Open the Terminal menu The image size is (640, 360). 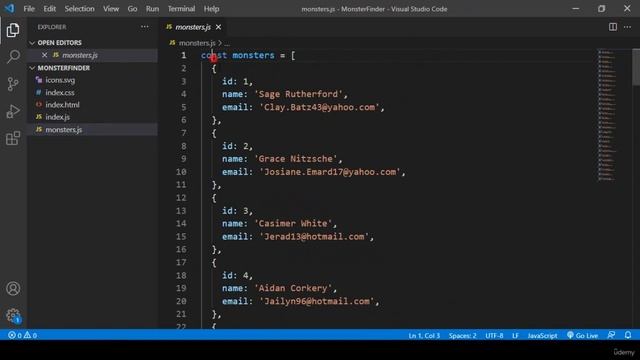coord(181,9)
